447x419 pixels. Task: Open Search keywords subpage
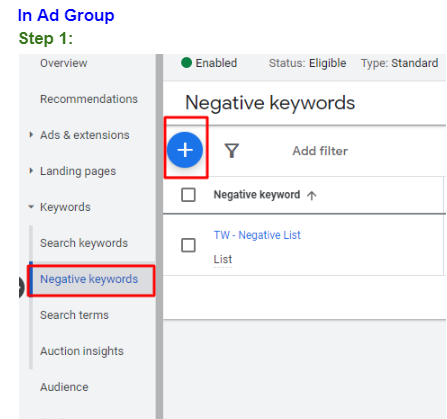click(x=84, y=243)
